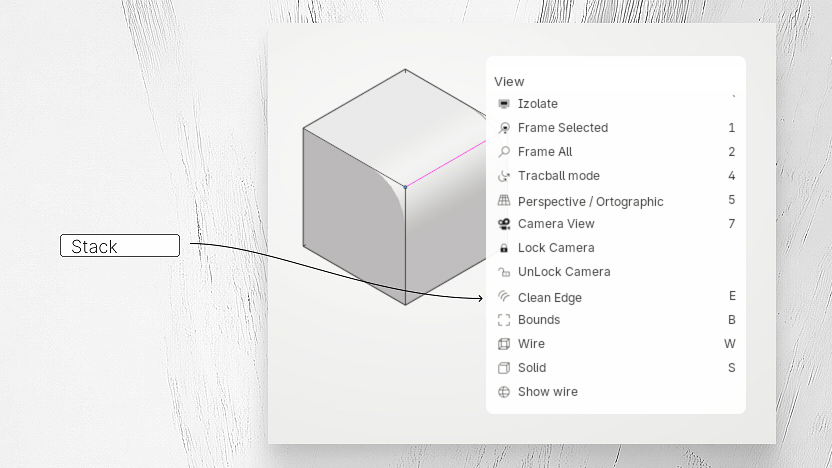The height and width of the screenshot is (468, 832).
Task: Select the magenta highlighted cube edge
Action: point(446,164)
